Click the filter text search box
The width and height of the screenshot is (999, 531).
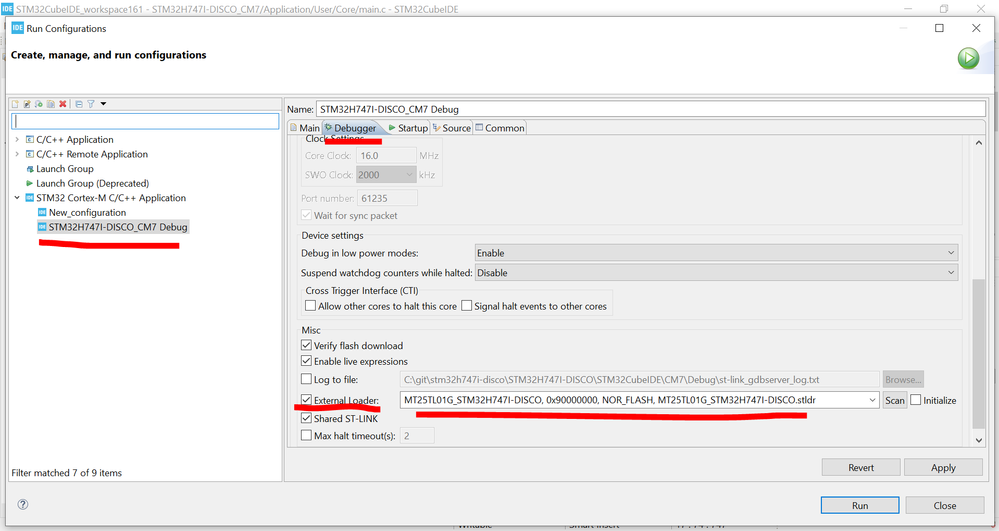[145, 121]
